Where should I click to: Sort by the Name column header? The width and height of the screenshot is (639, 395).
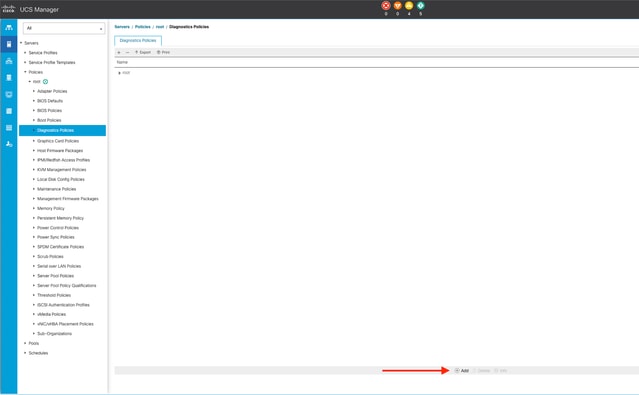point(122,62)
